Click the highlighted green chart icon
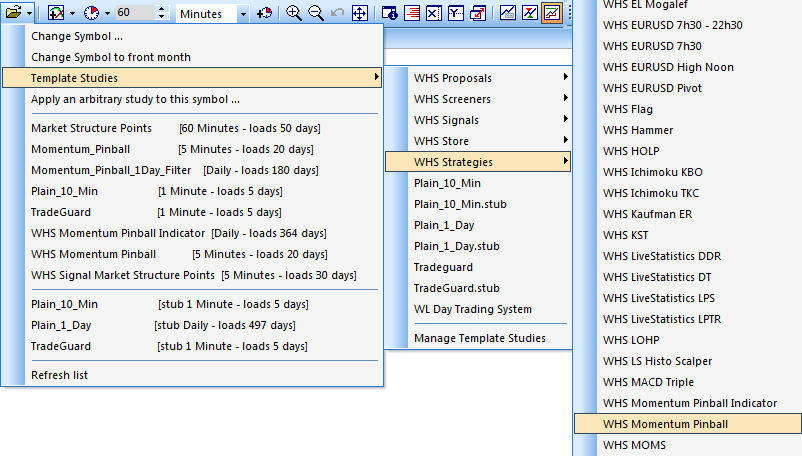Viewport: 802px width, 456px height. 552,13
